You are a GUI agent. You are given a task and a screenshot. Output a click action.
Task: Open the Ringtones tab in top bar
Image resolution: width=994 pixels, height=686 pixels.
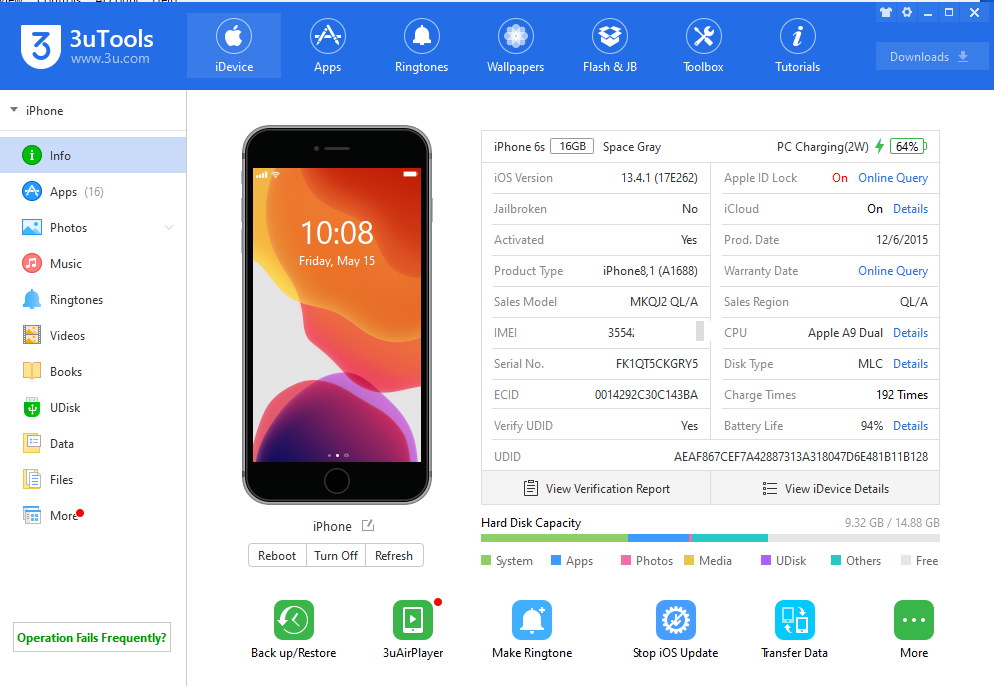[x=422, y=46]
